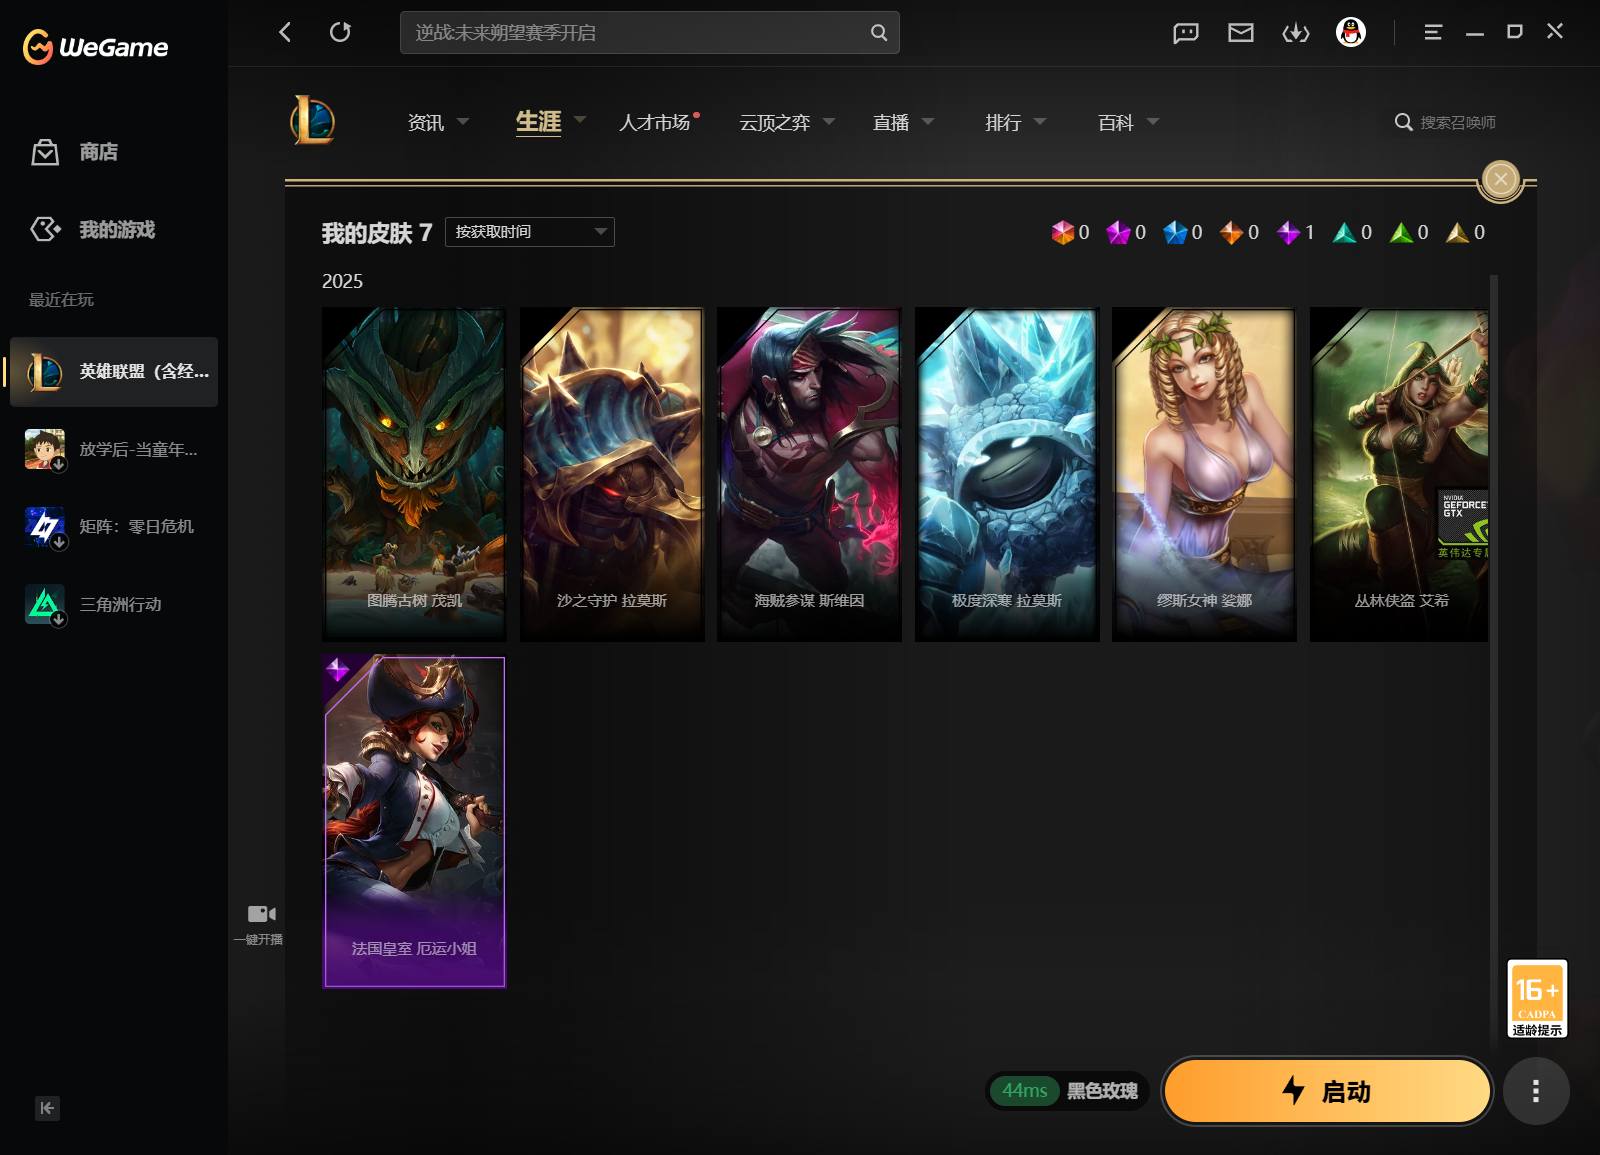The height and width of the screenshot is (1155, 1600).
Task: Open 图腾古树 茂凯 skin card
Action: click(x=414, y=474)
